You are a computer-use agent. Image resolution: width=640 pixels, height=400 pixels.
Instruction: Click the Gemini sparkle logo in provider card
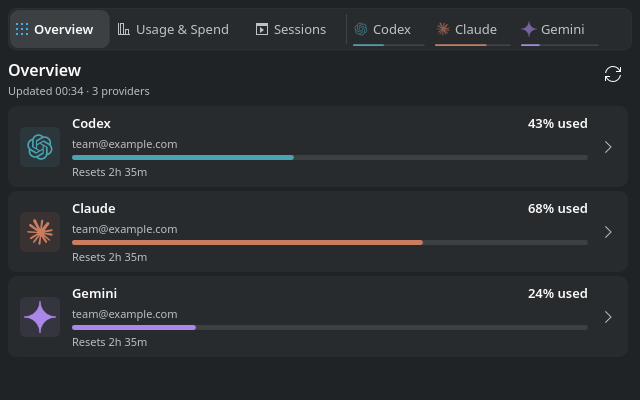[40, 317]
